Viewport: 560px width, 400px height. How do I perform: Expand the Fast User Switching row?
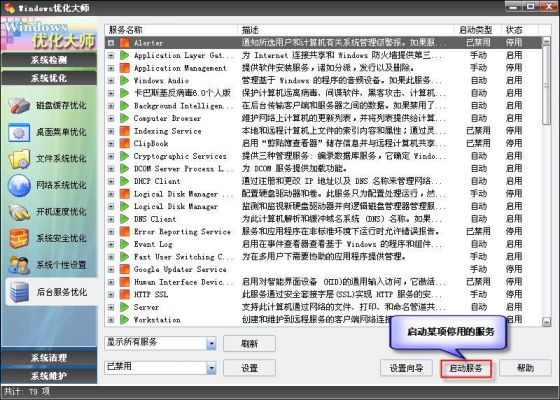[111, 257]
